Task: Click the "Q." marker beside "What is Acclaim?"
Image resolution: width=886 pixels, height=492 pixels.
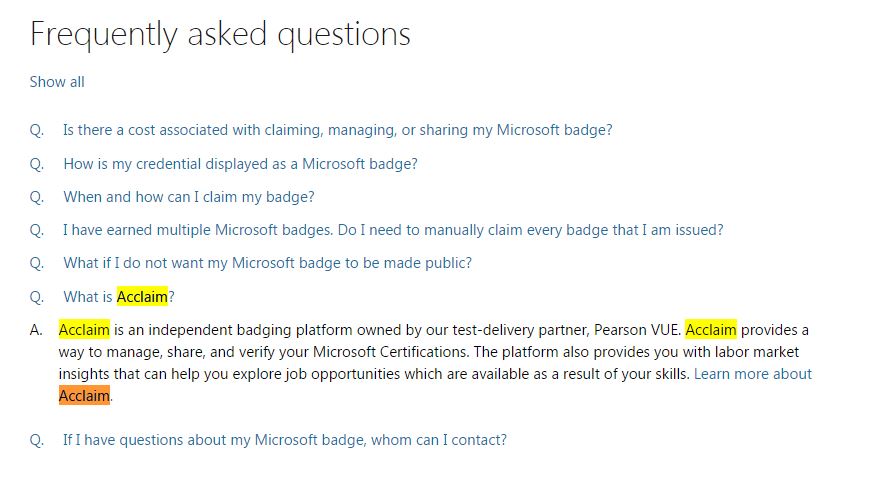Action: point(37,297)
